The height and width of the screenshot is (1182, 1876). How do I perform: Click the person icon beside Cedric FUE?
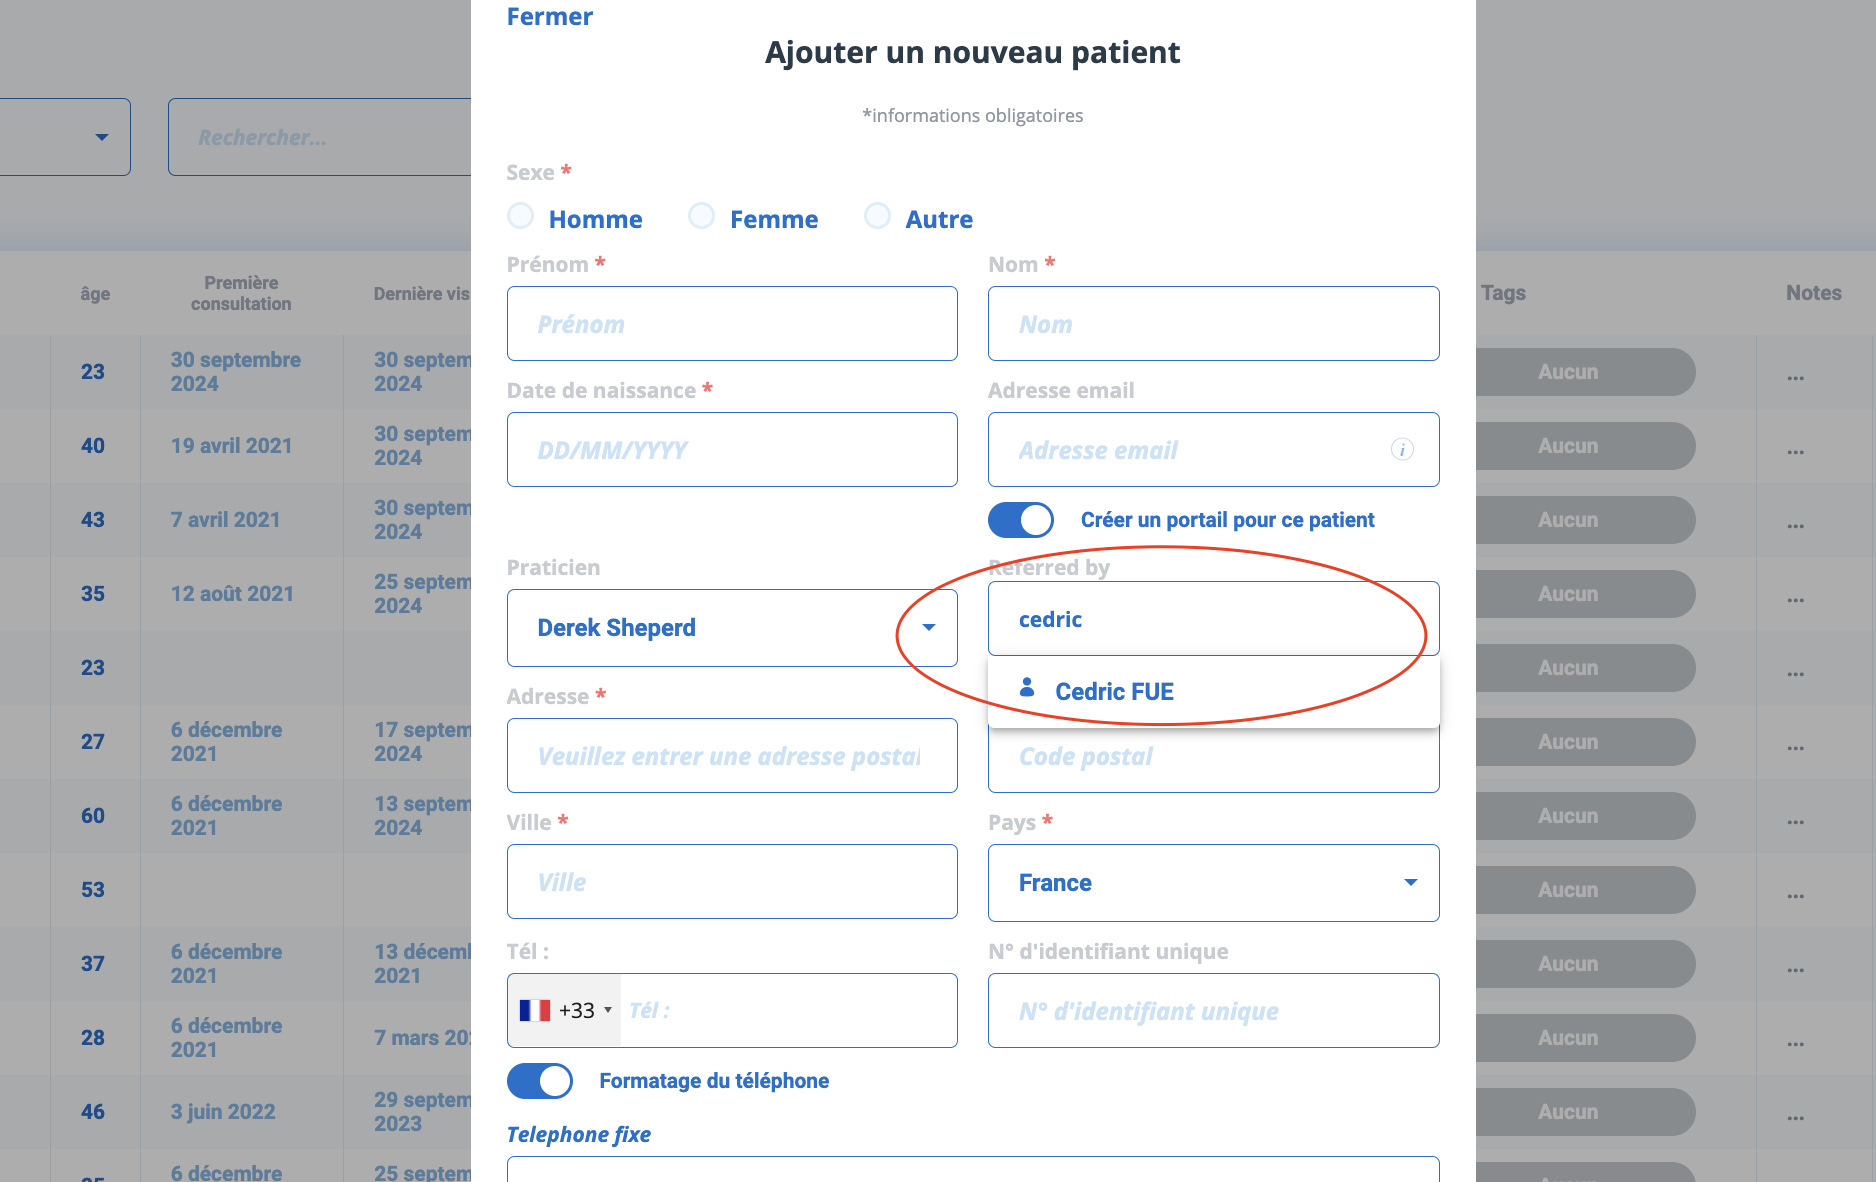click(x=1027, y=687)
